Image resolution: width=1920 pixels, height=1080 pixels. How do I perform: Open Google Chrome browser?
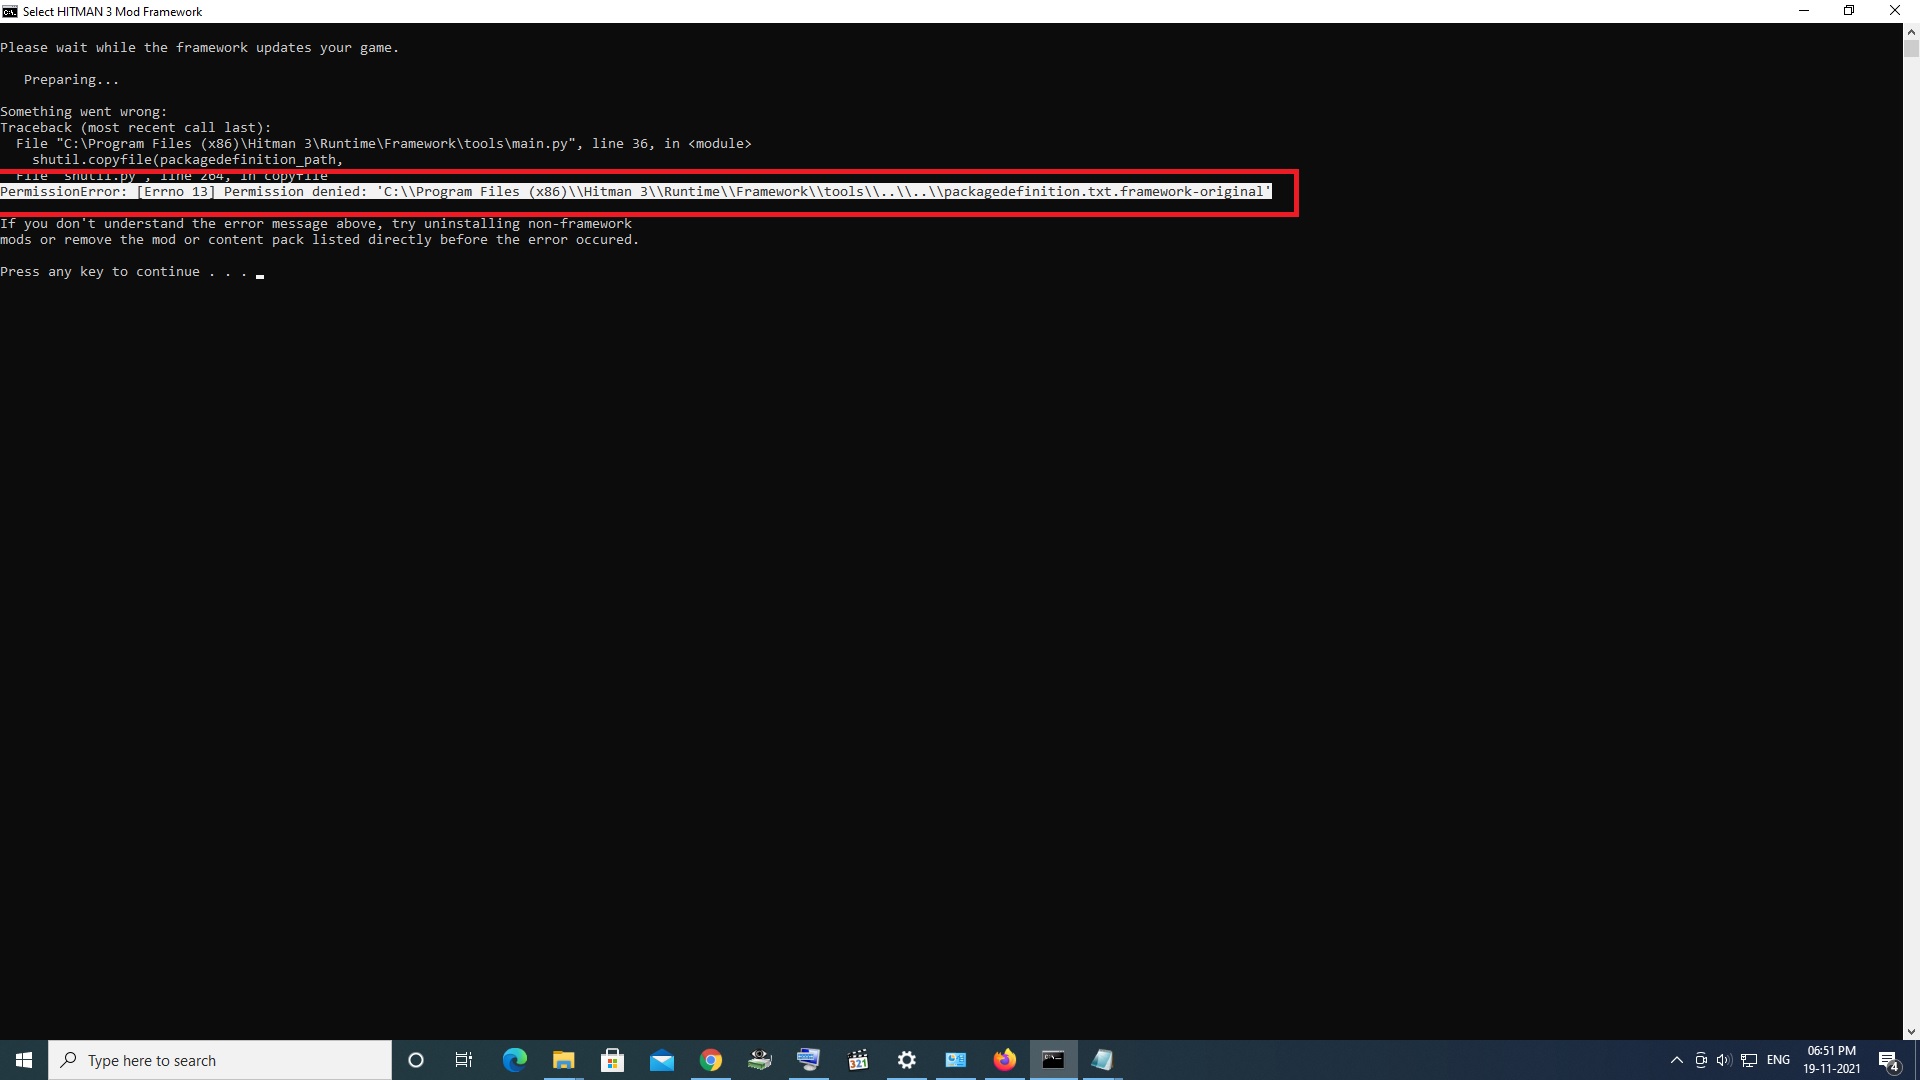(x=711, y=1060)
